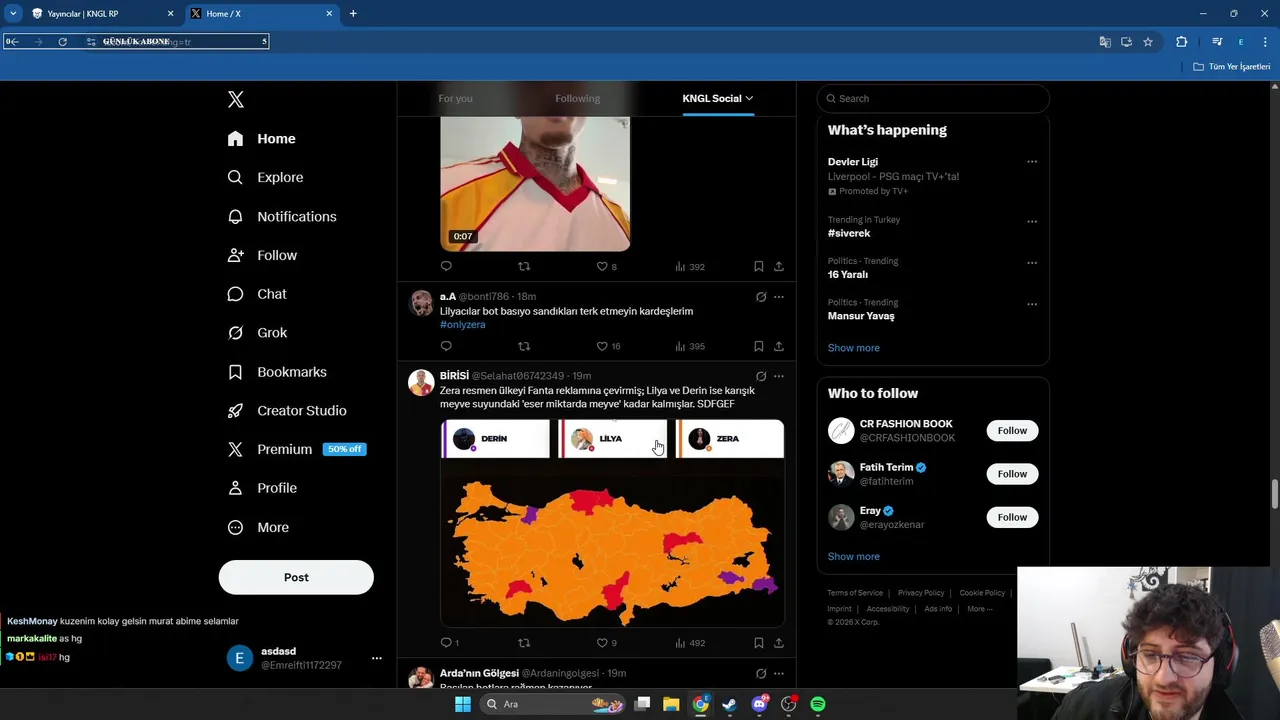Open the Follow page in the sidebar
This screenshot has height=720, width=1280.
click(262, 255)
